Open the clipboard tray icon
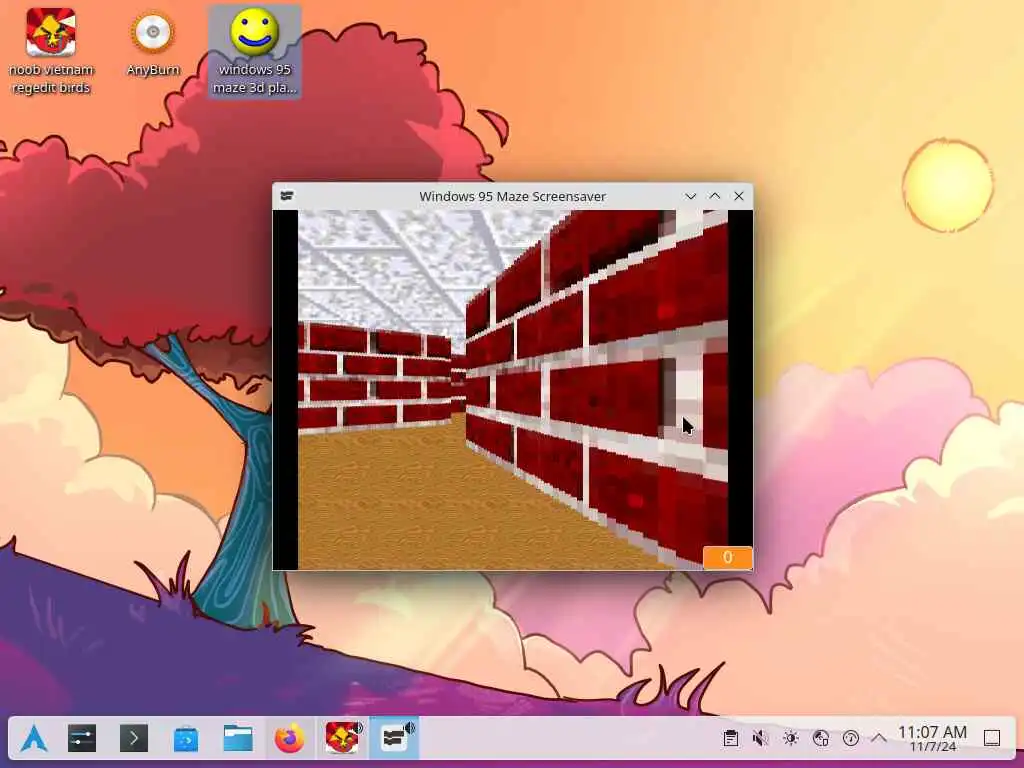 [731, 739]
